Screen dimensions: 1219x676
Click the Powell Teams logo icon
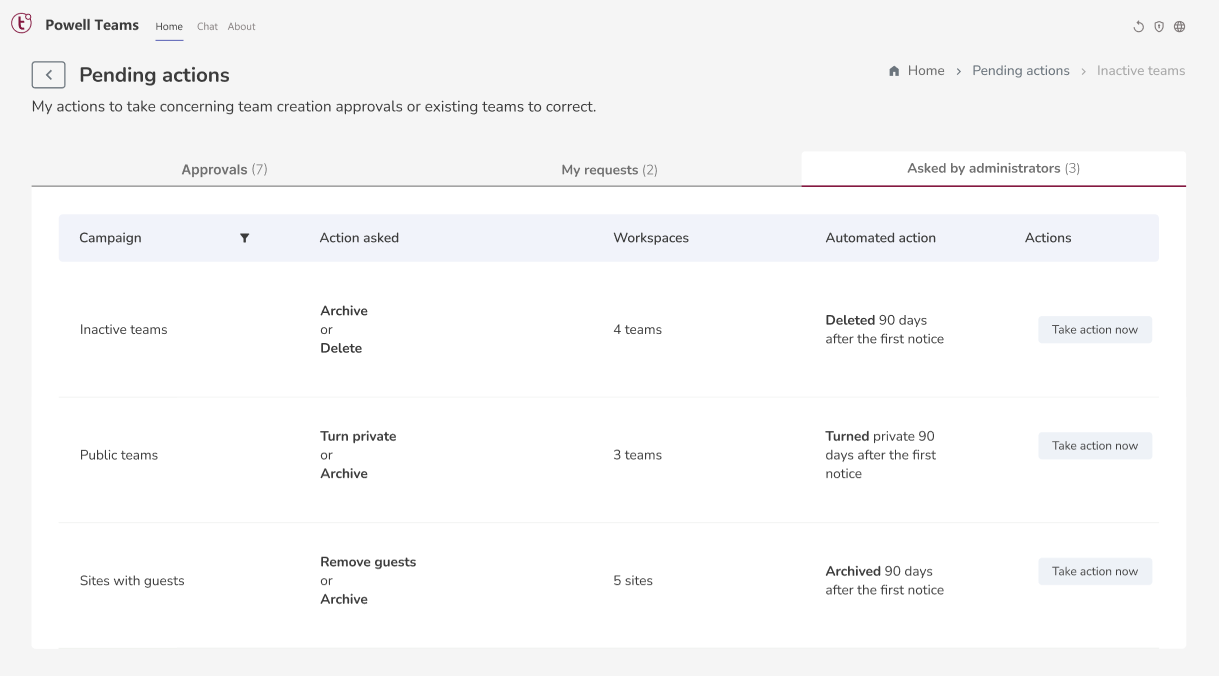21,25
